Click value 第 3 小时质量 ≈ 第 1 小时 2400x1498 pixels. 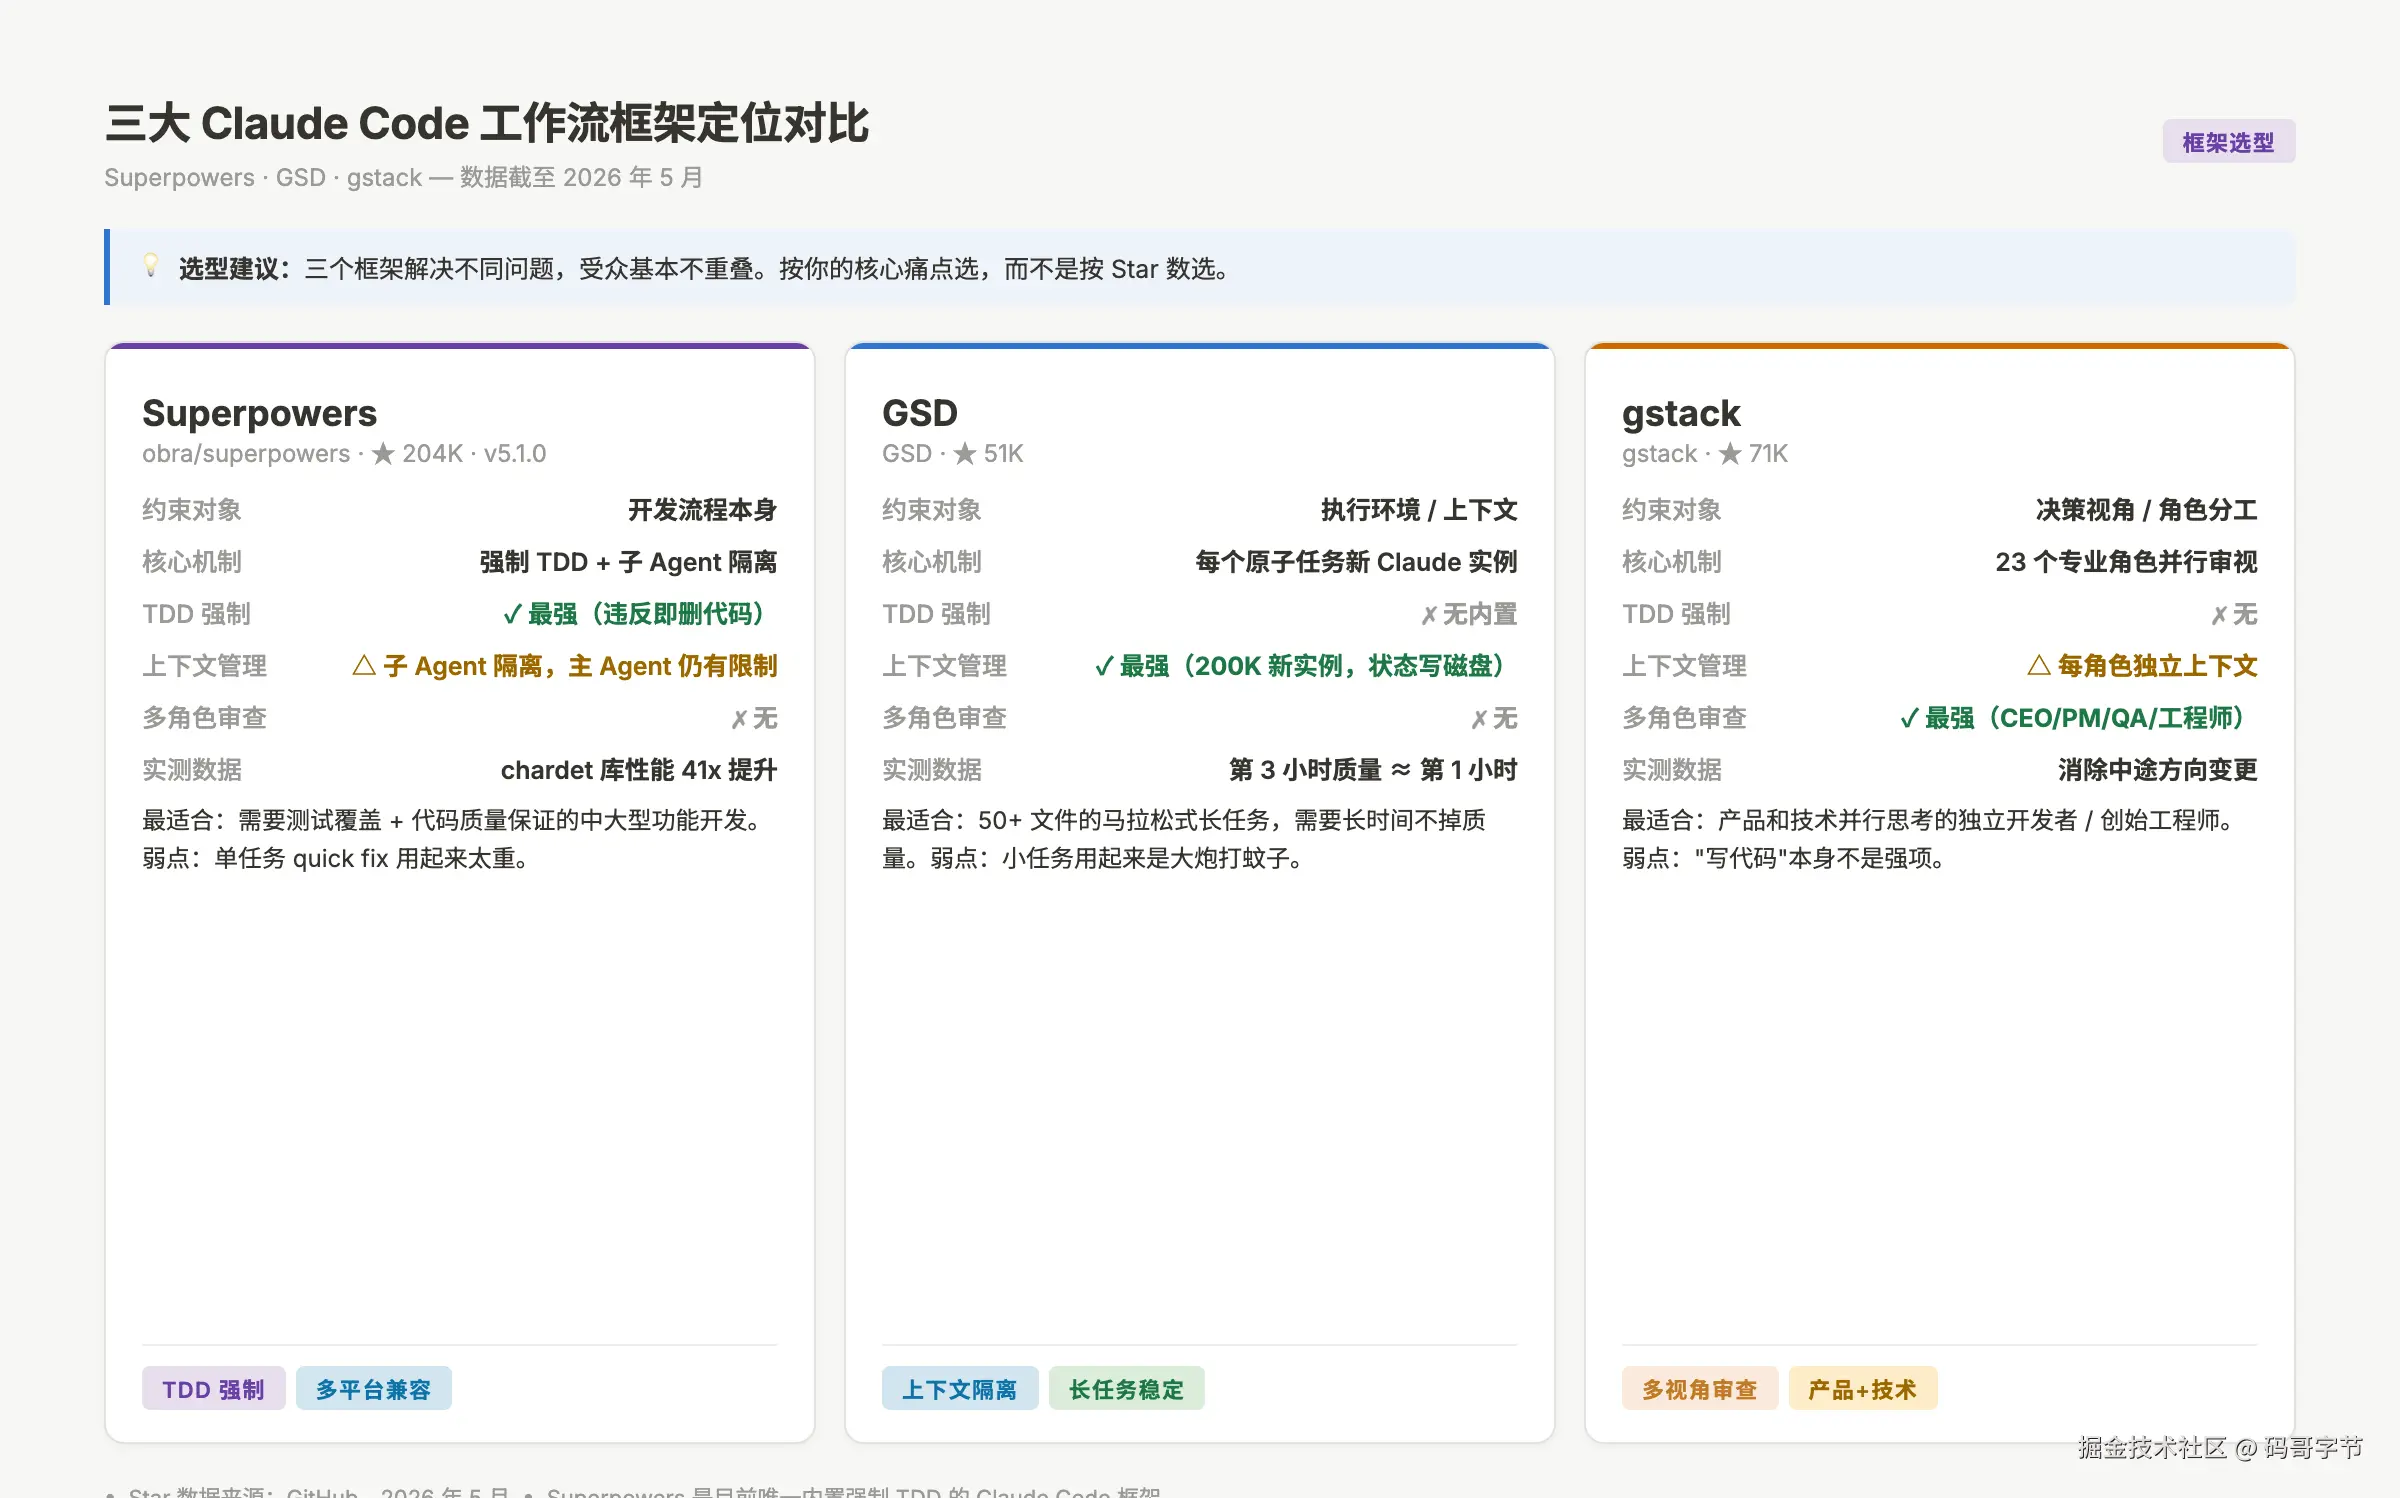pyautogui.click(x=1373, y=770)
